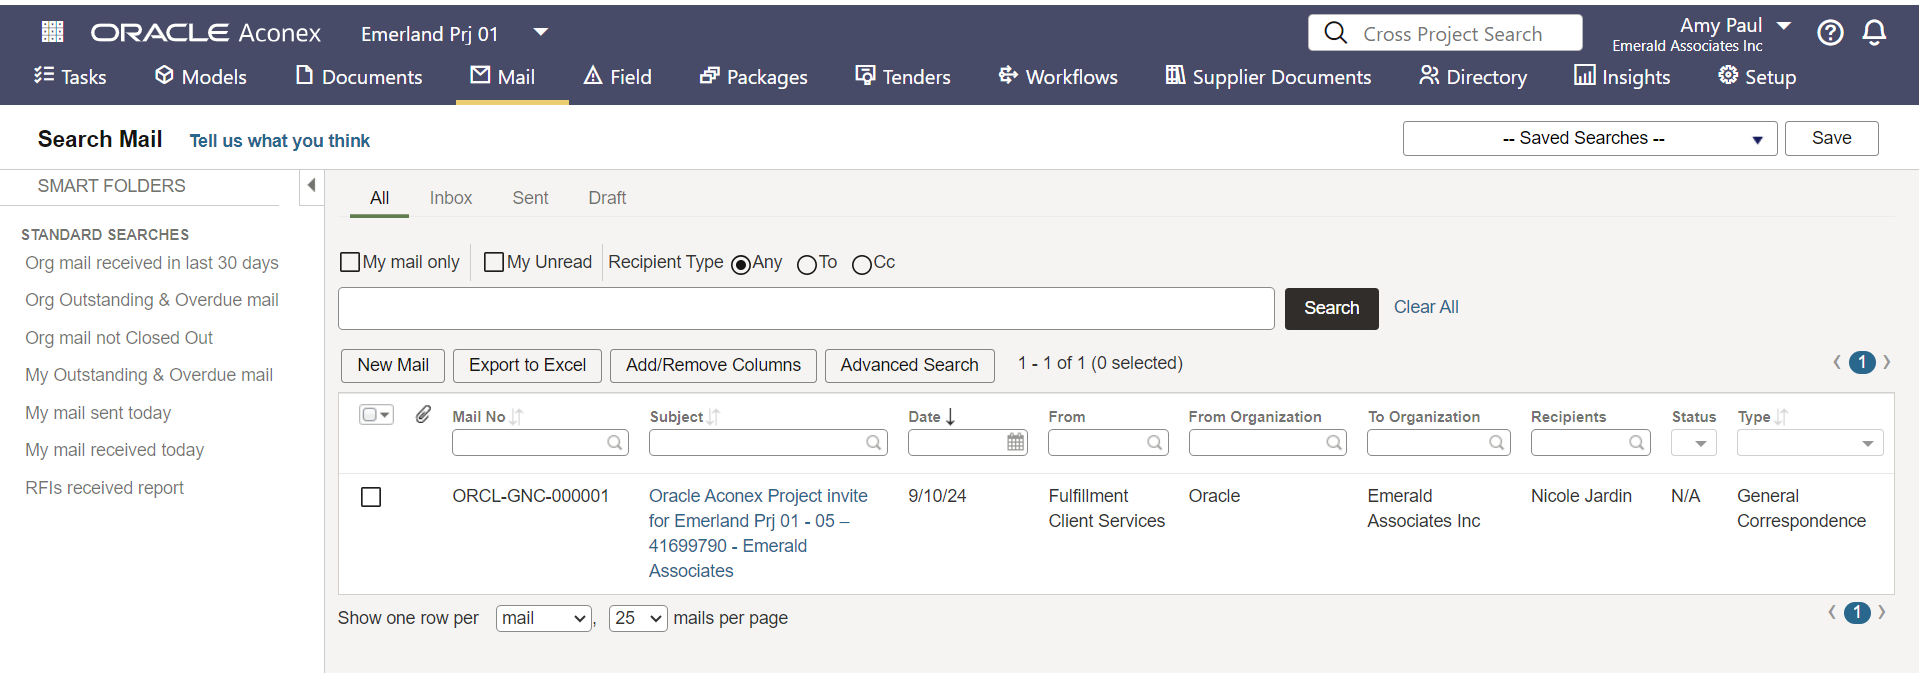Click the help question mark icon

click(x=1830, y=33)
